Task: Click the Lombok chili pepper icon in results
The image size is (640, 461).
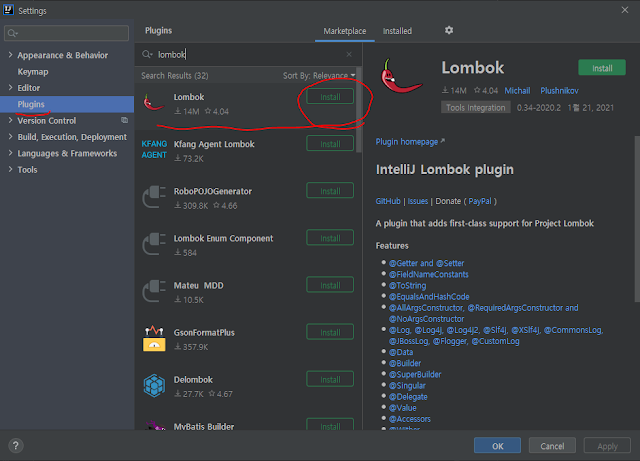Action: pyautogui.click(x=153, y=102)
